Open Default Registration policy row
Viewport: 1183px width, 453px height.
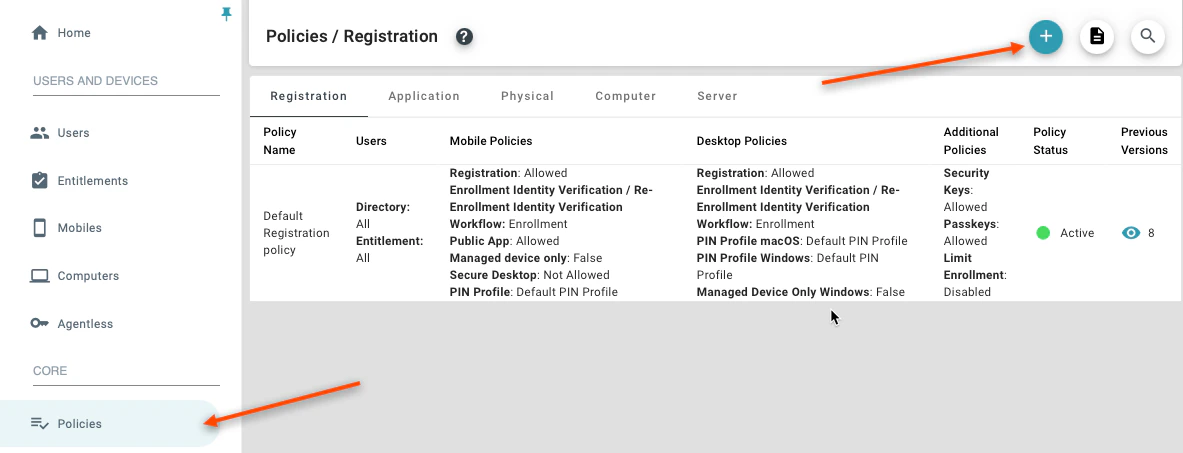tap(296, 233)
